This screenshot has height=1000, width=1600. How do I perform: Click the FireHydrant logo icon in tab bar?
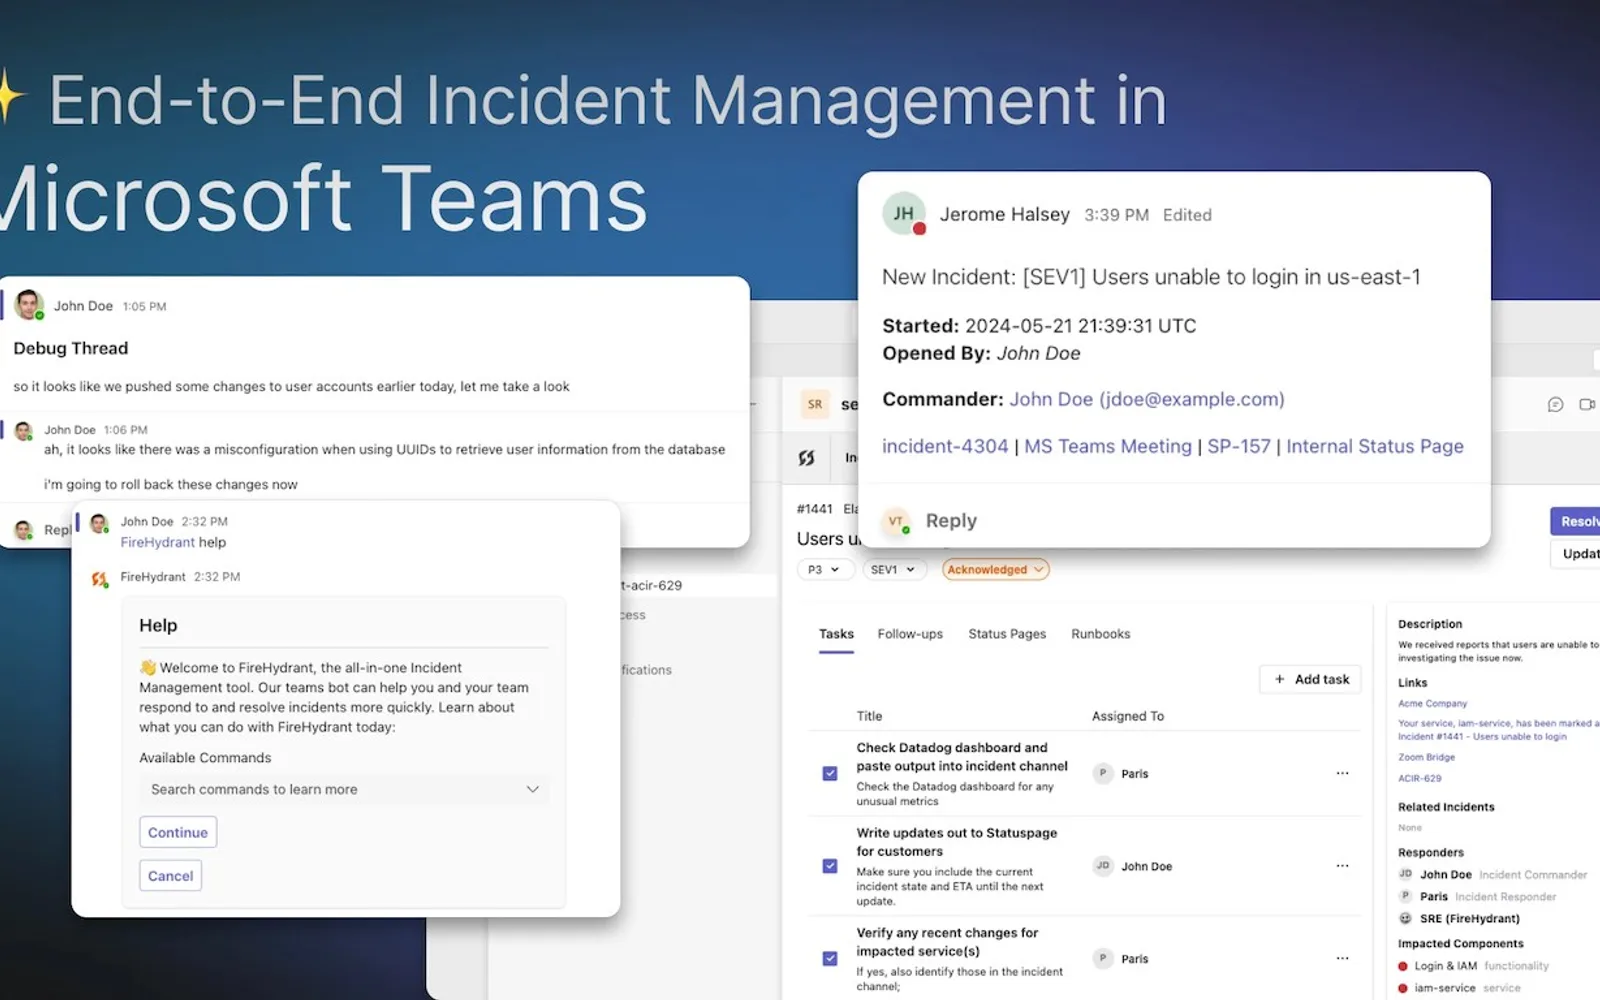(806, 458)
